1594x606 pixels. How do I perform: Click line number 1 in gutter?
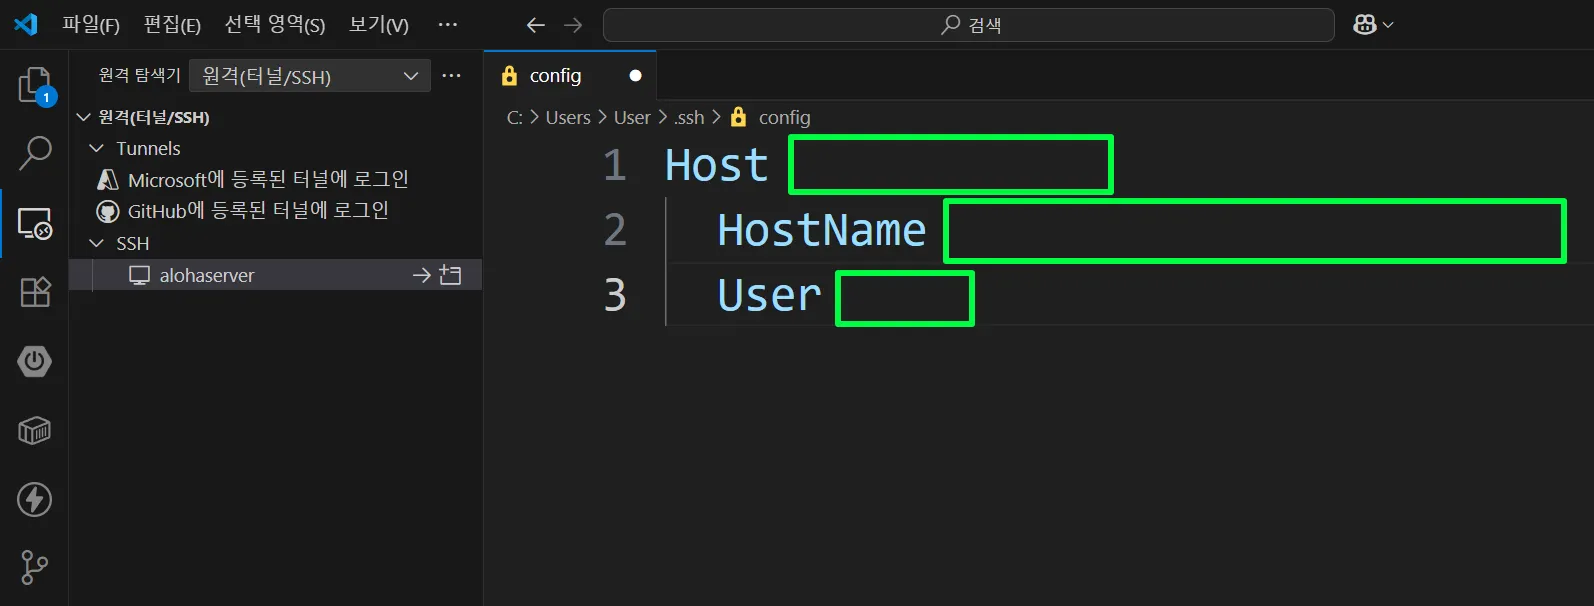pos(615,165)
